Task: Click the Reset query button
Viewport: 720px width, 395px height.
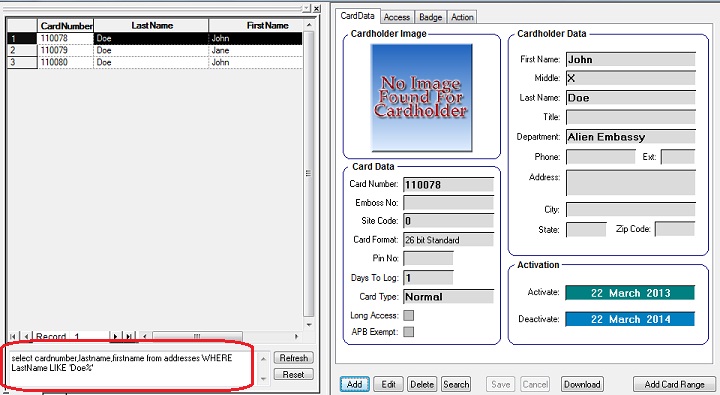Action: click(294, 375)
